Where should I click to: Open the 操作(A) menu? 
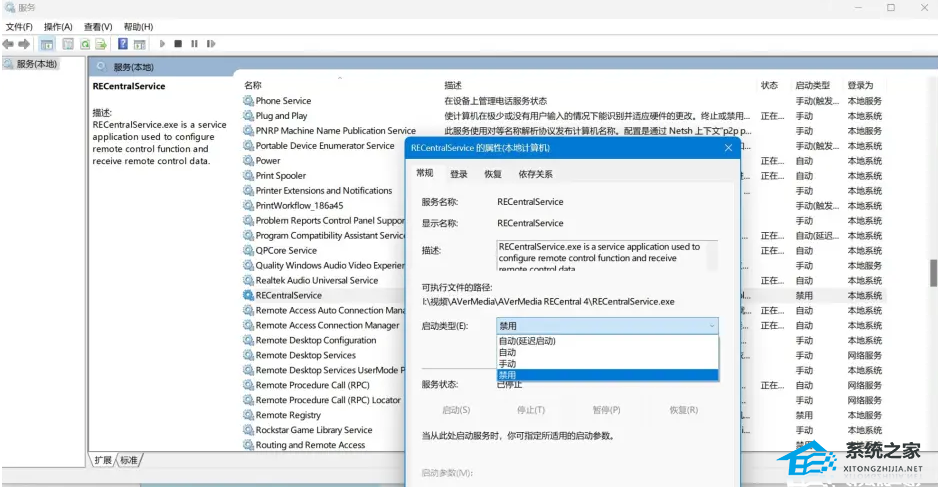point(58,27)
